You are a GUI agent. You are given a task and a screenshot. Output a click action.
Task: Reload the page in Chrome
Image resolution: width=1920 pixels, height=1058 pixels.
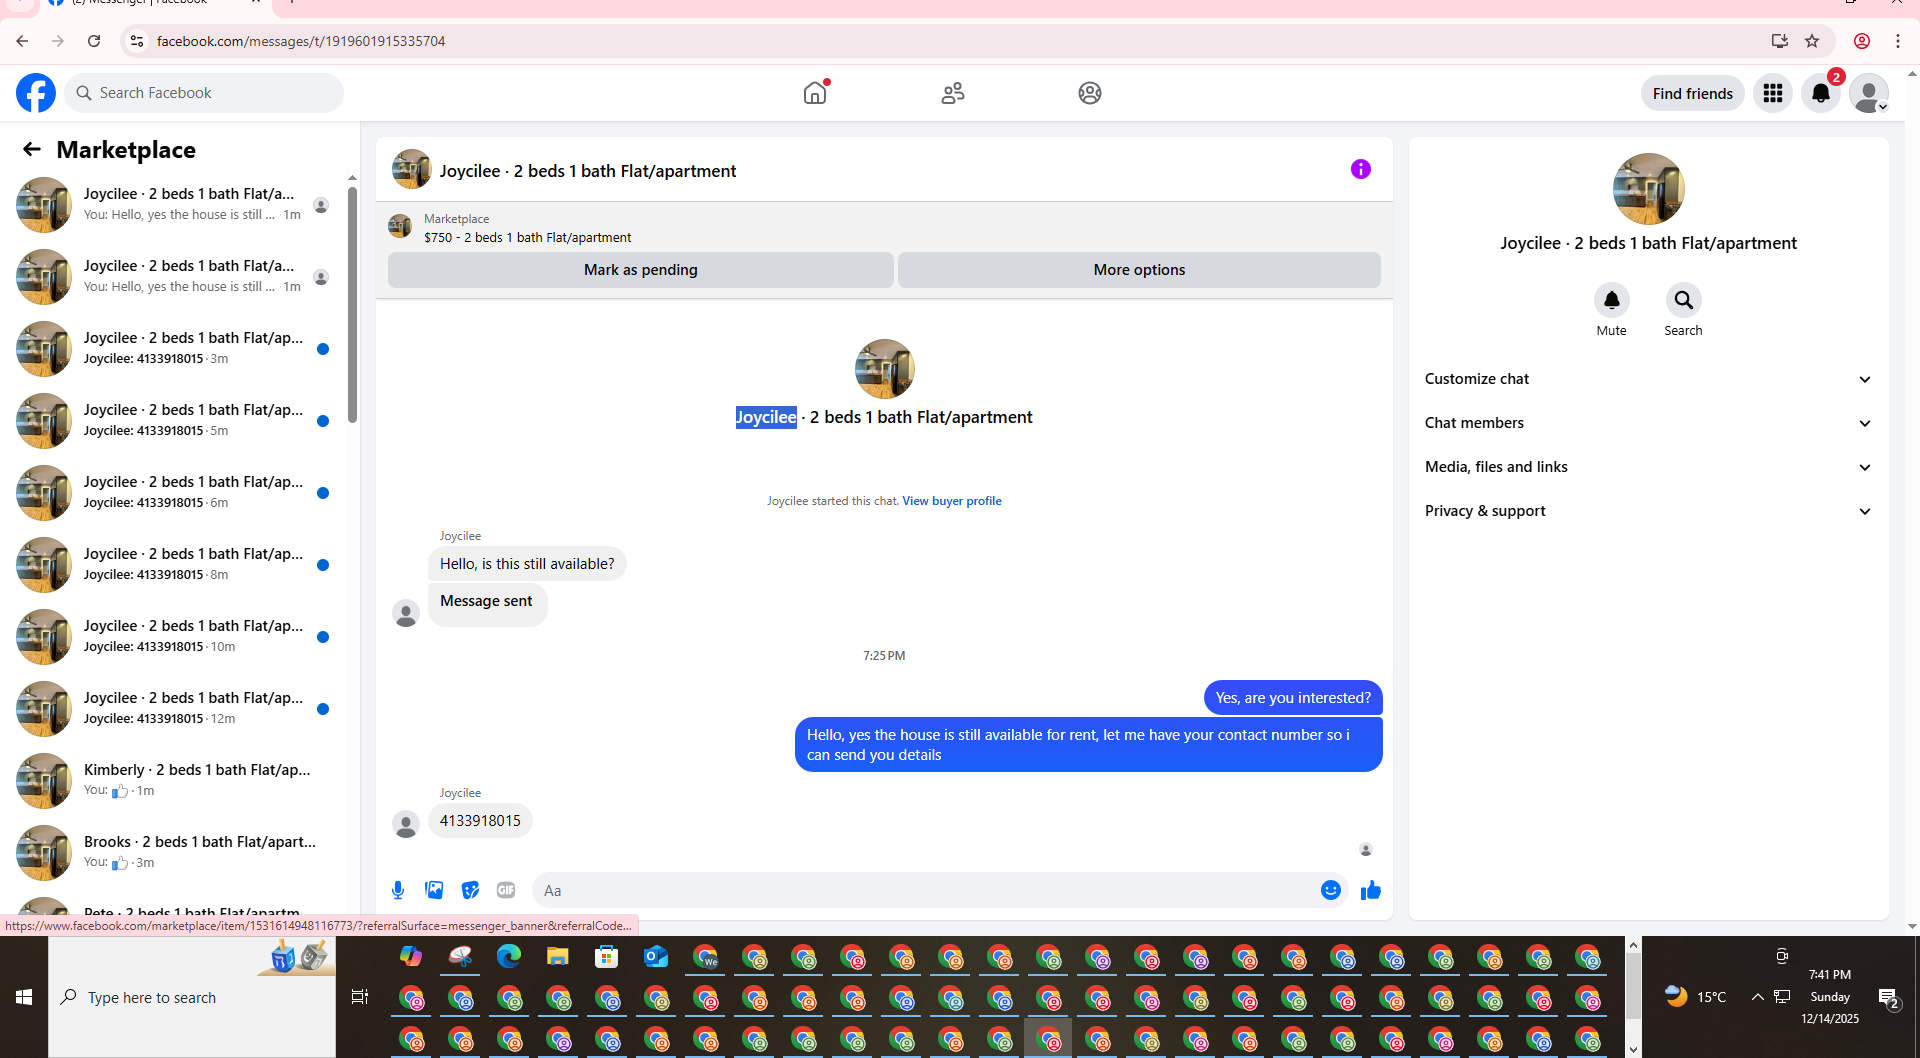pyautogui.click(x=94, y=41)
